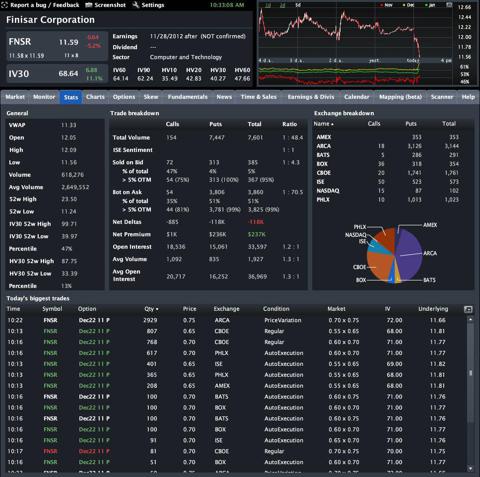
Task: Click the biggest trades table options icon
Action: (468, 309)
